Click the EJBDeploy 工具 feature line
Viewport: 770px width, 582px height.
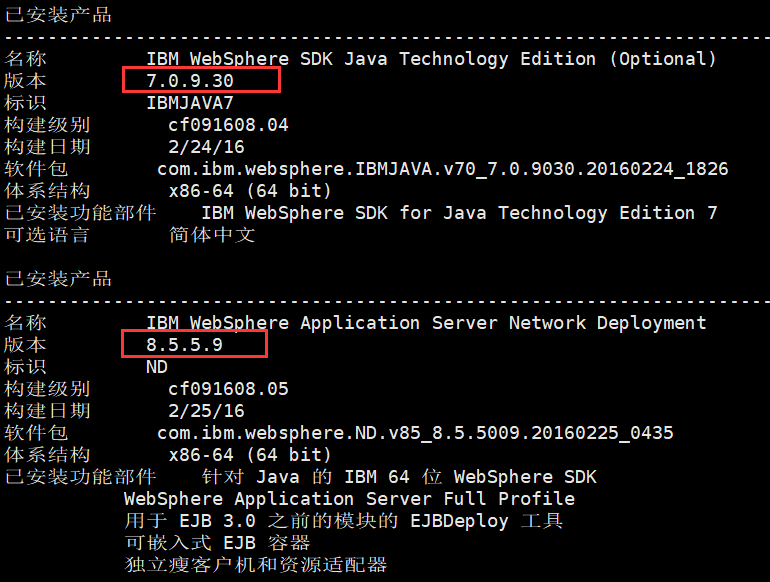point(343,521)
